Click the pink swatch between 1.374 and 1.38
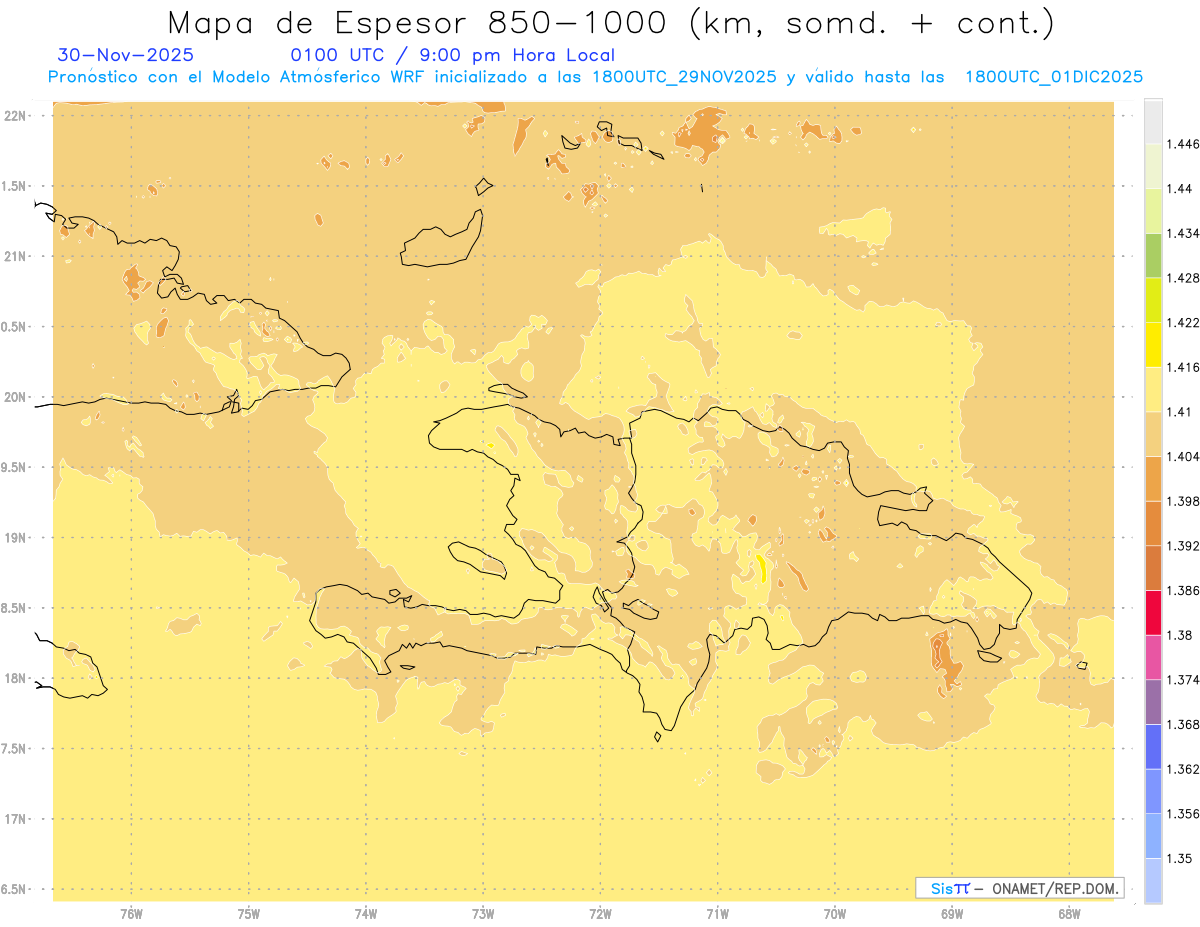 1153,657
